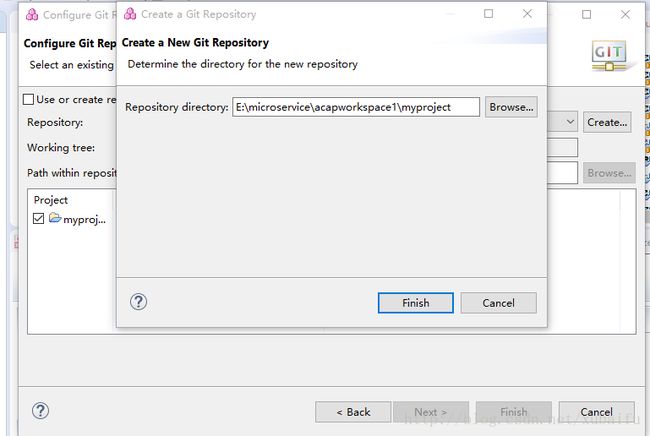The width and height of the screenshot is (650, 436).
Task: Cancel the Configure Git Repository wizard
Action: (596, 412)
